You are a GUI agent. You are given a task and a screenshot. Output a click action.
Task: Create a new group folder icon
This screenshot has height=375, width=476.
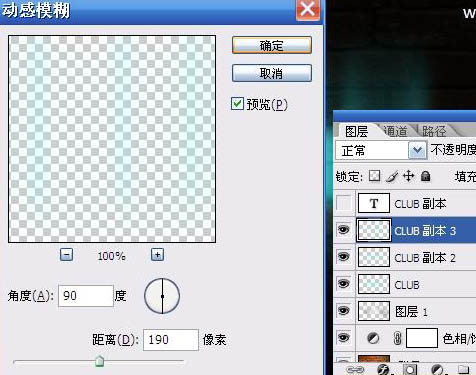pyautogui.click(x=463, y=369)
